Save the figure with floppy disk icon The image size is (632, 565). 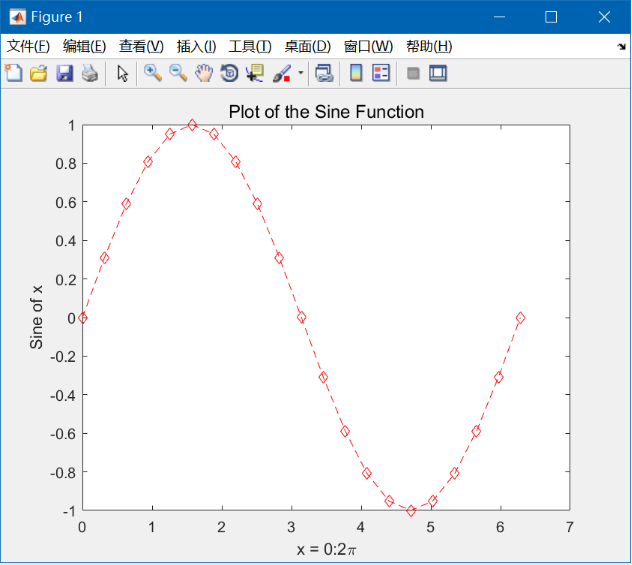point(64,73)
